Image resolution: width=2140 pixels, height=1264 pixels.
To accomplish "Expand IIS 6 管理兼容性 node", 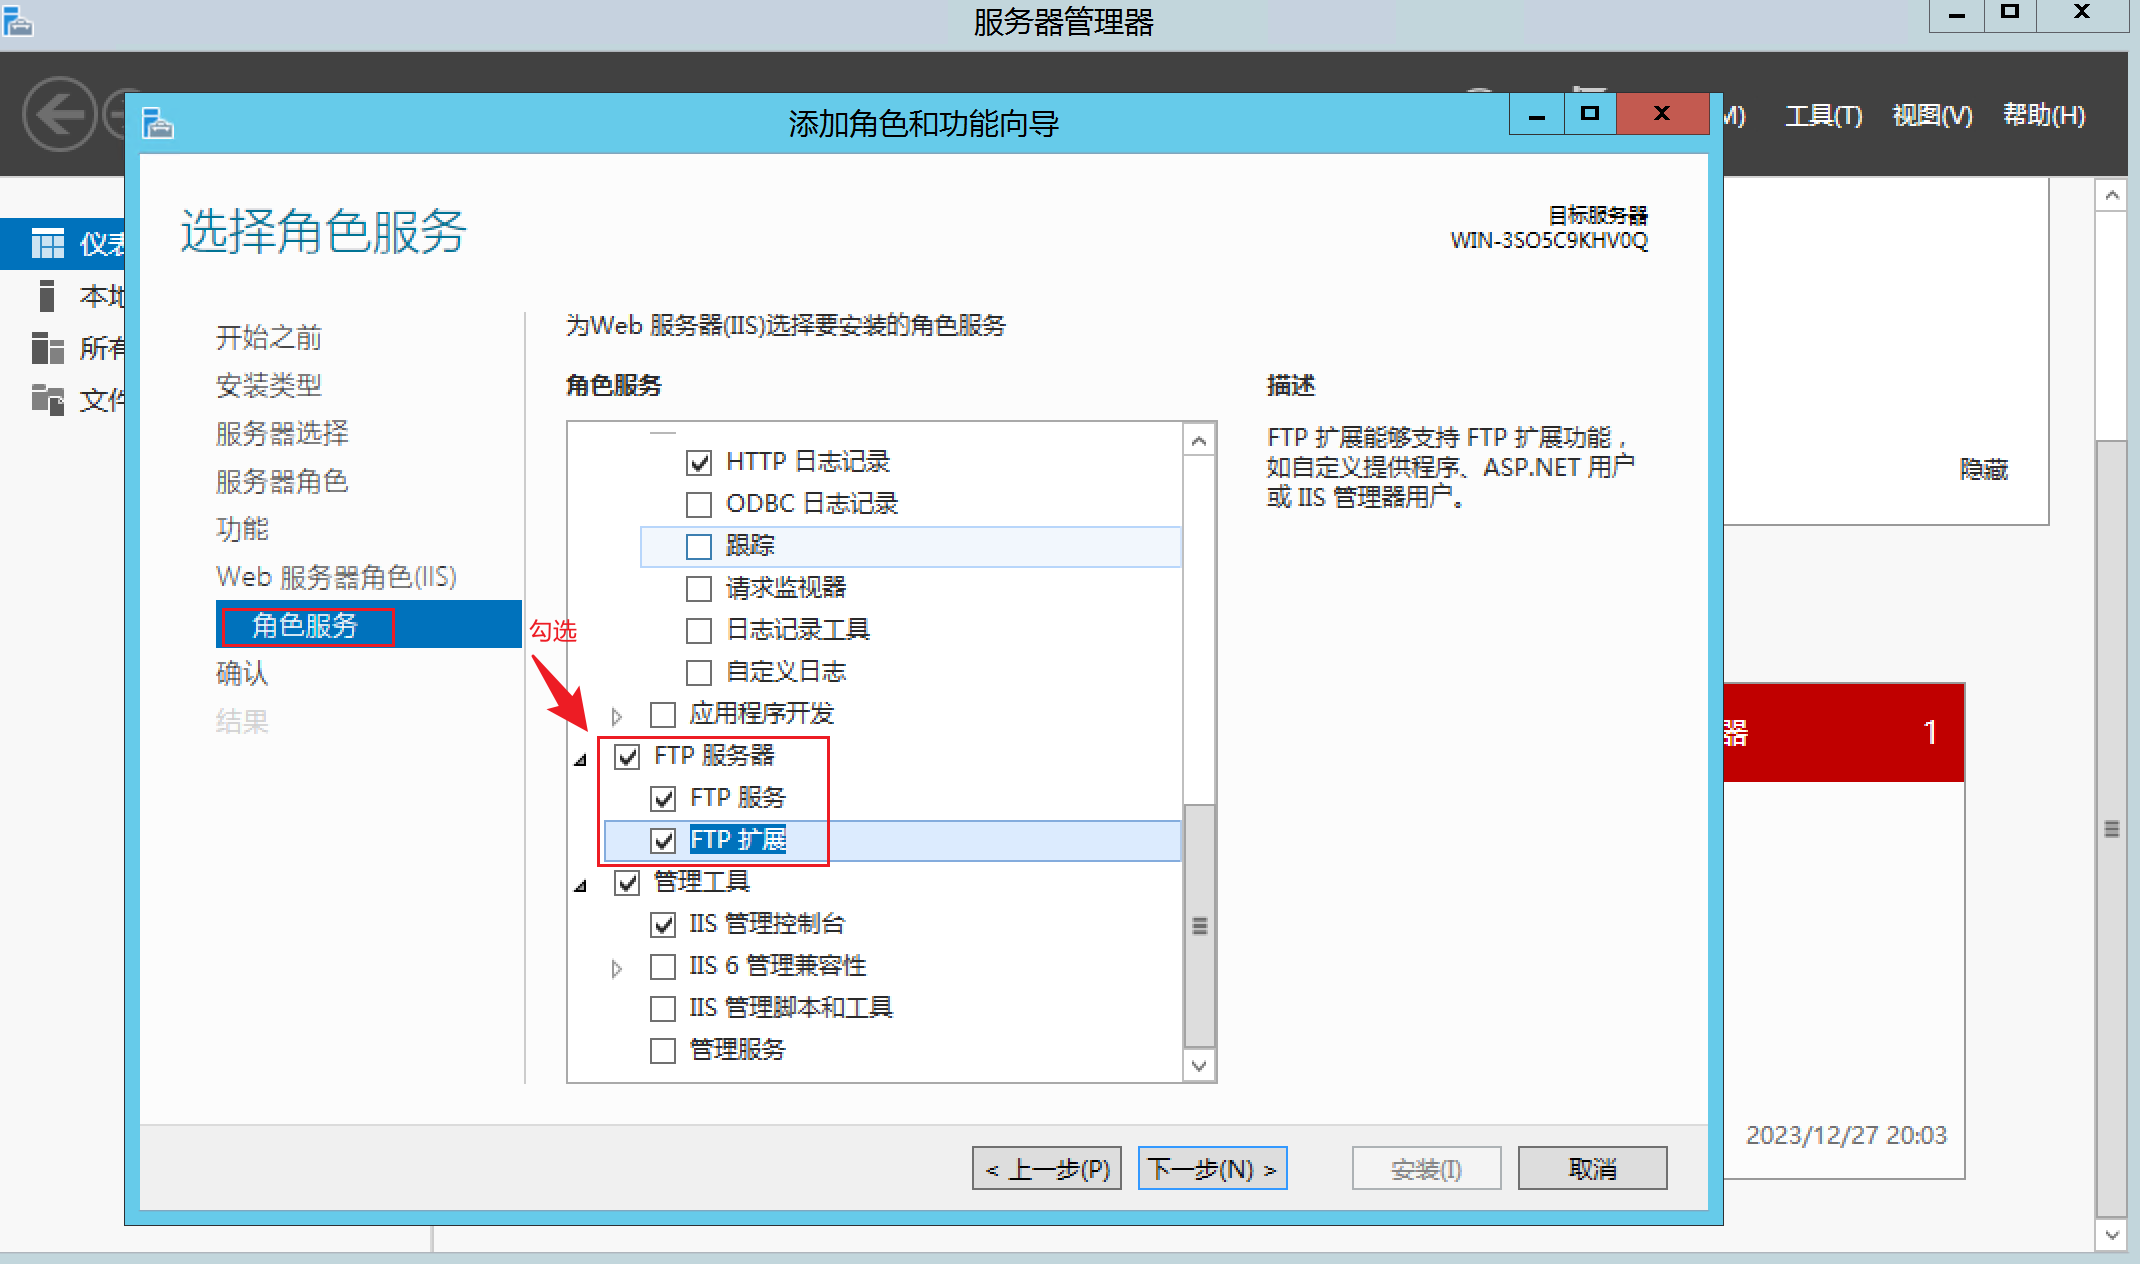I will [x=616, y=968].
